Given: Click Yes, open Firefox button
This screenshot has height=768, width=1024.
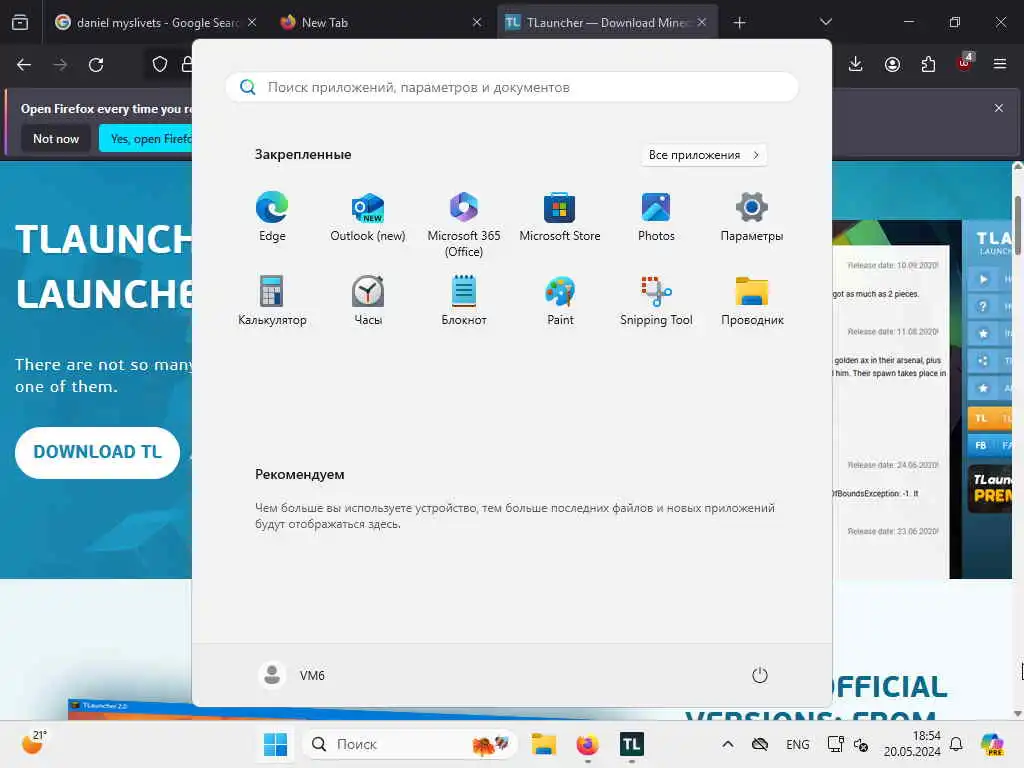Looking at the screenshot, I should 146,138.
